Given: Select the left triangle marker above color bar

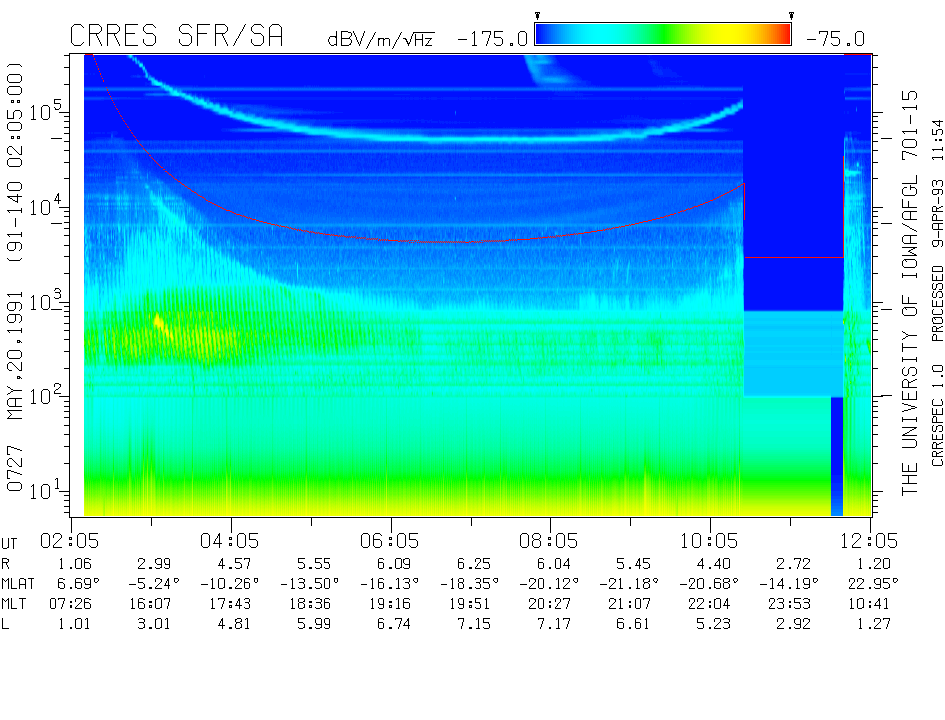Looking at the screenshot, I should click(538, 16).
